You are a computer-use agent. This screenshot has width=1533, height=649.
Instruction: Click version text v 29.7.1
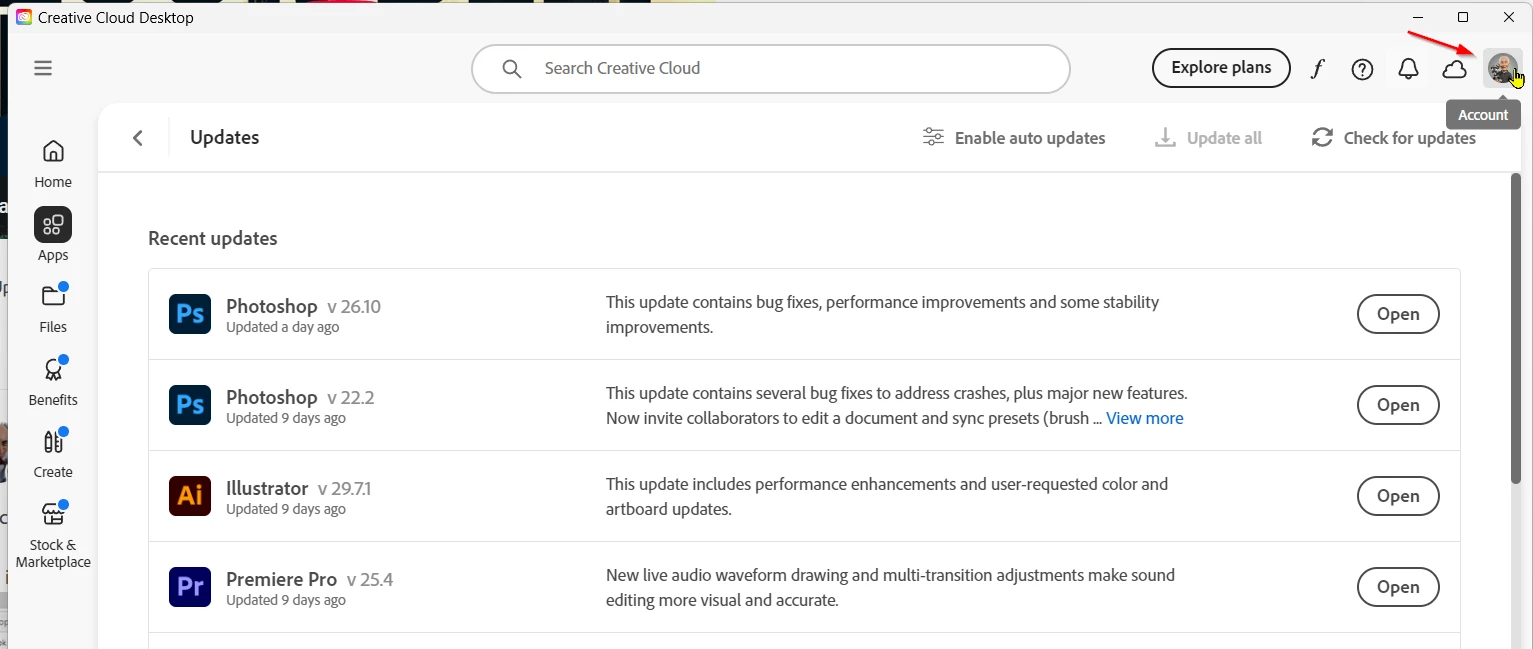tap(344, 489)
